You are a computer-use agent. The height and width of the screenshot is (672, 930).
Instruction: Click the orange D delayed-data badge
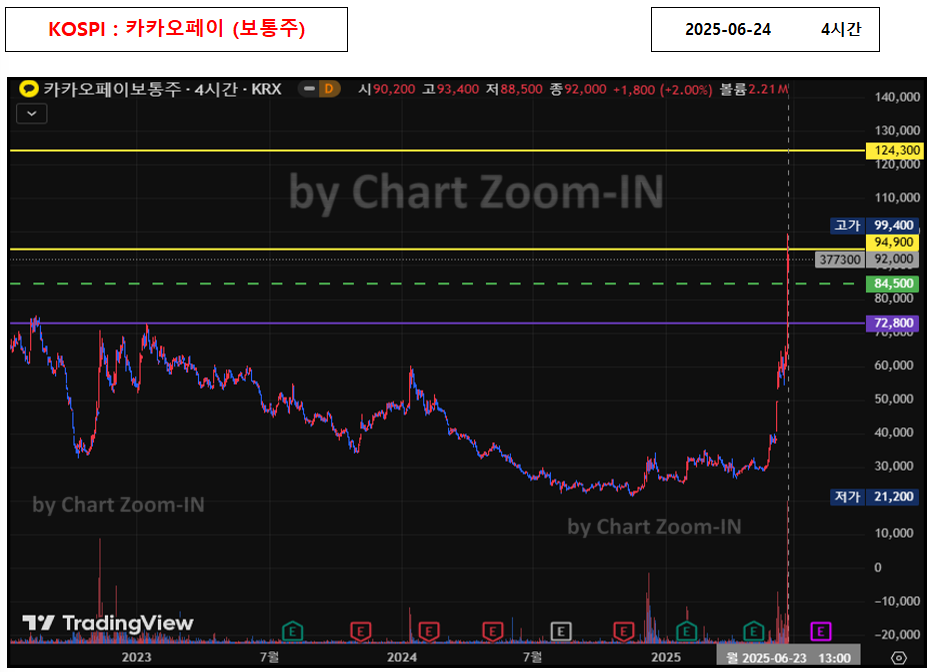click(328, 89)
